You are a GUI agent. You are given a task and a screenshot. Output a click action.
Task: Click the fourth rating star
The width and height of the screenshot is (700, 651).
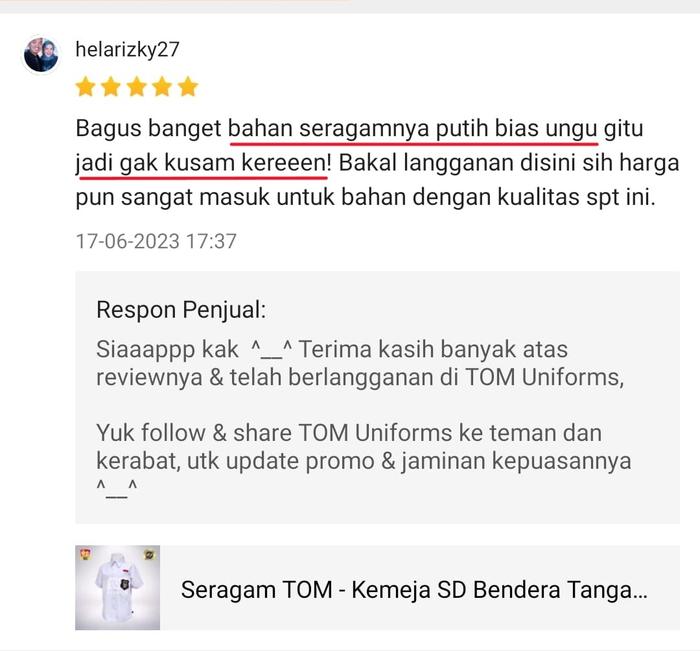162,87
